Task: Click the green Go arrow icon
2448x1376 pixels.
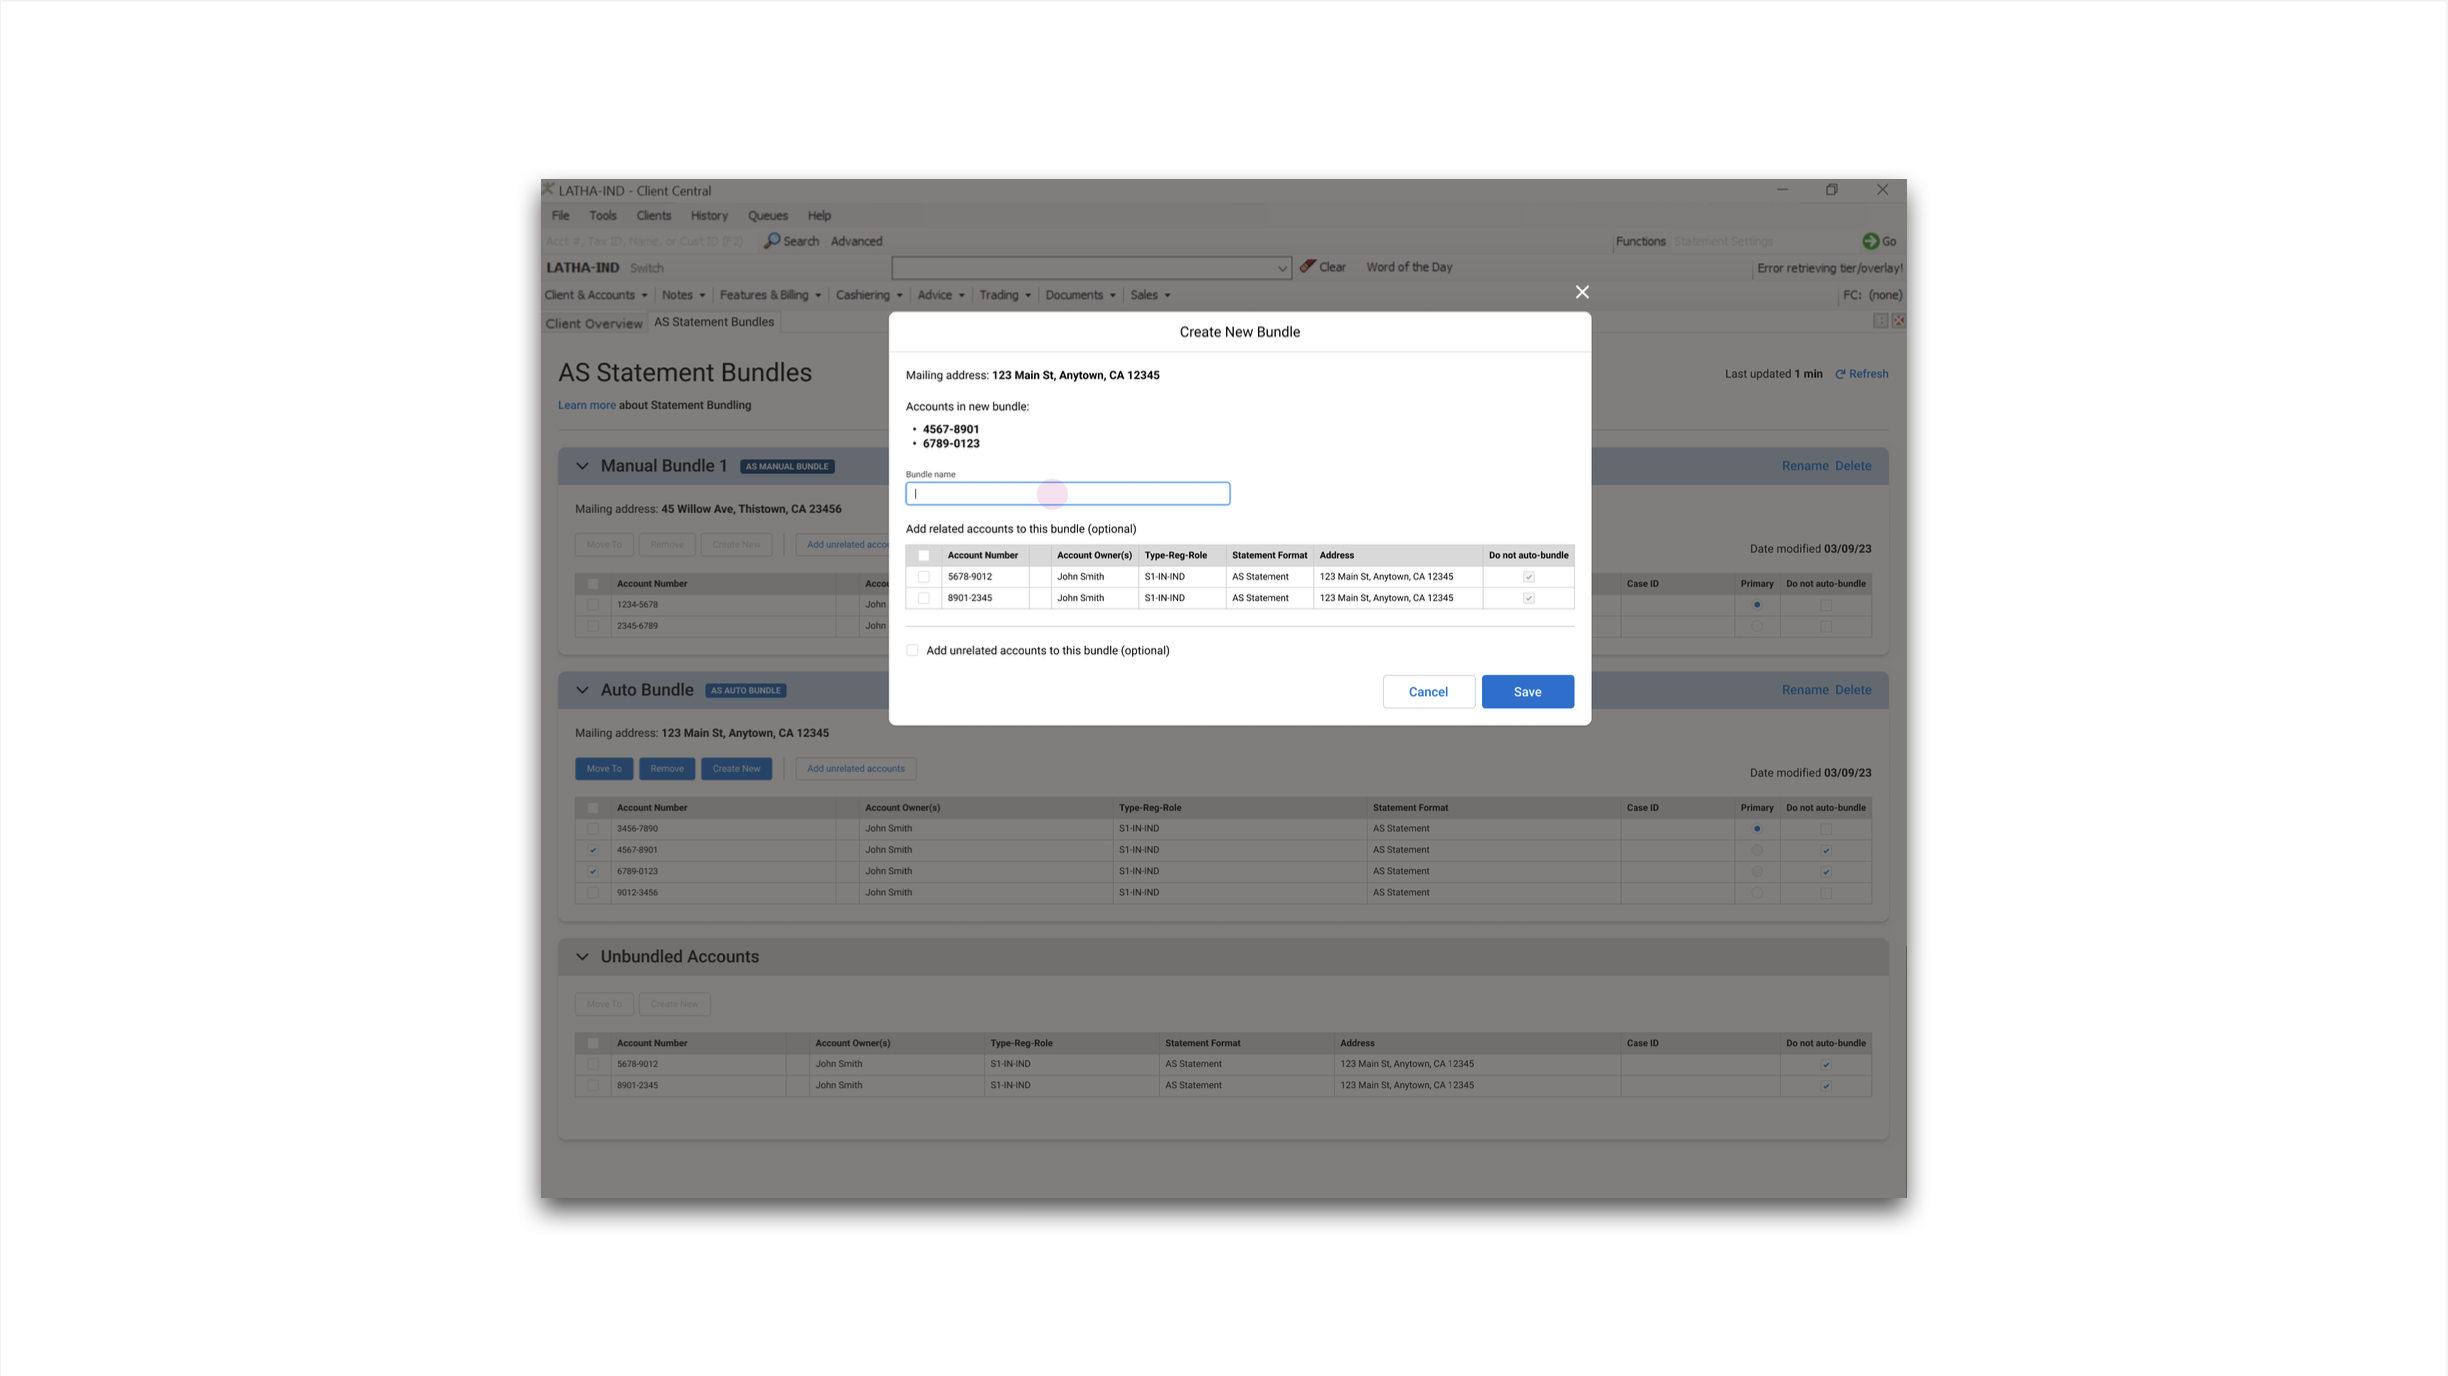Action: coord(1870,241)
